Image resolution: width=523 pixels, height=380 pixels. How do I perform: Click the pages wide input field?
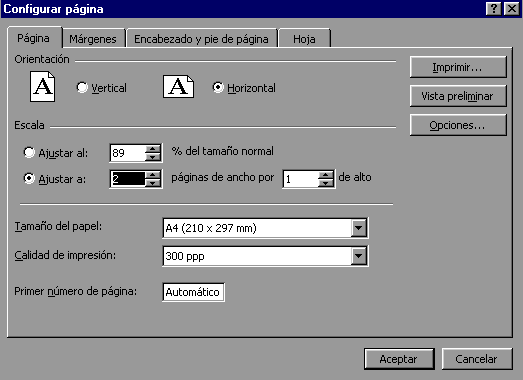128,179
